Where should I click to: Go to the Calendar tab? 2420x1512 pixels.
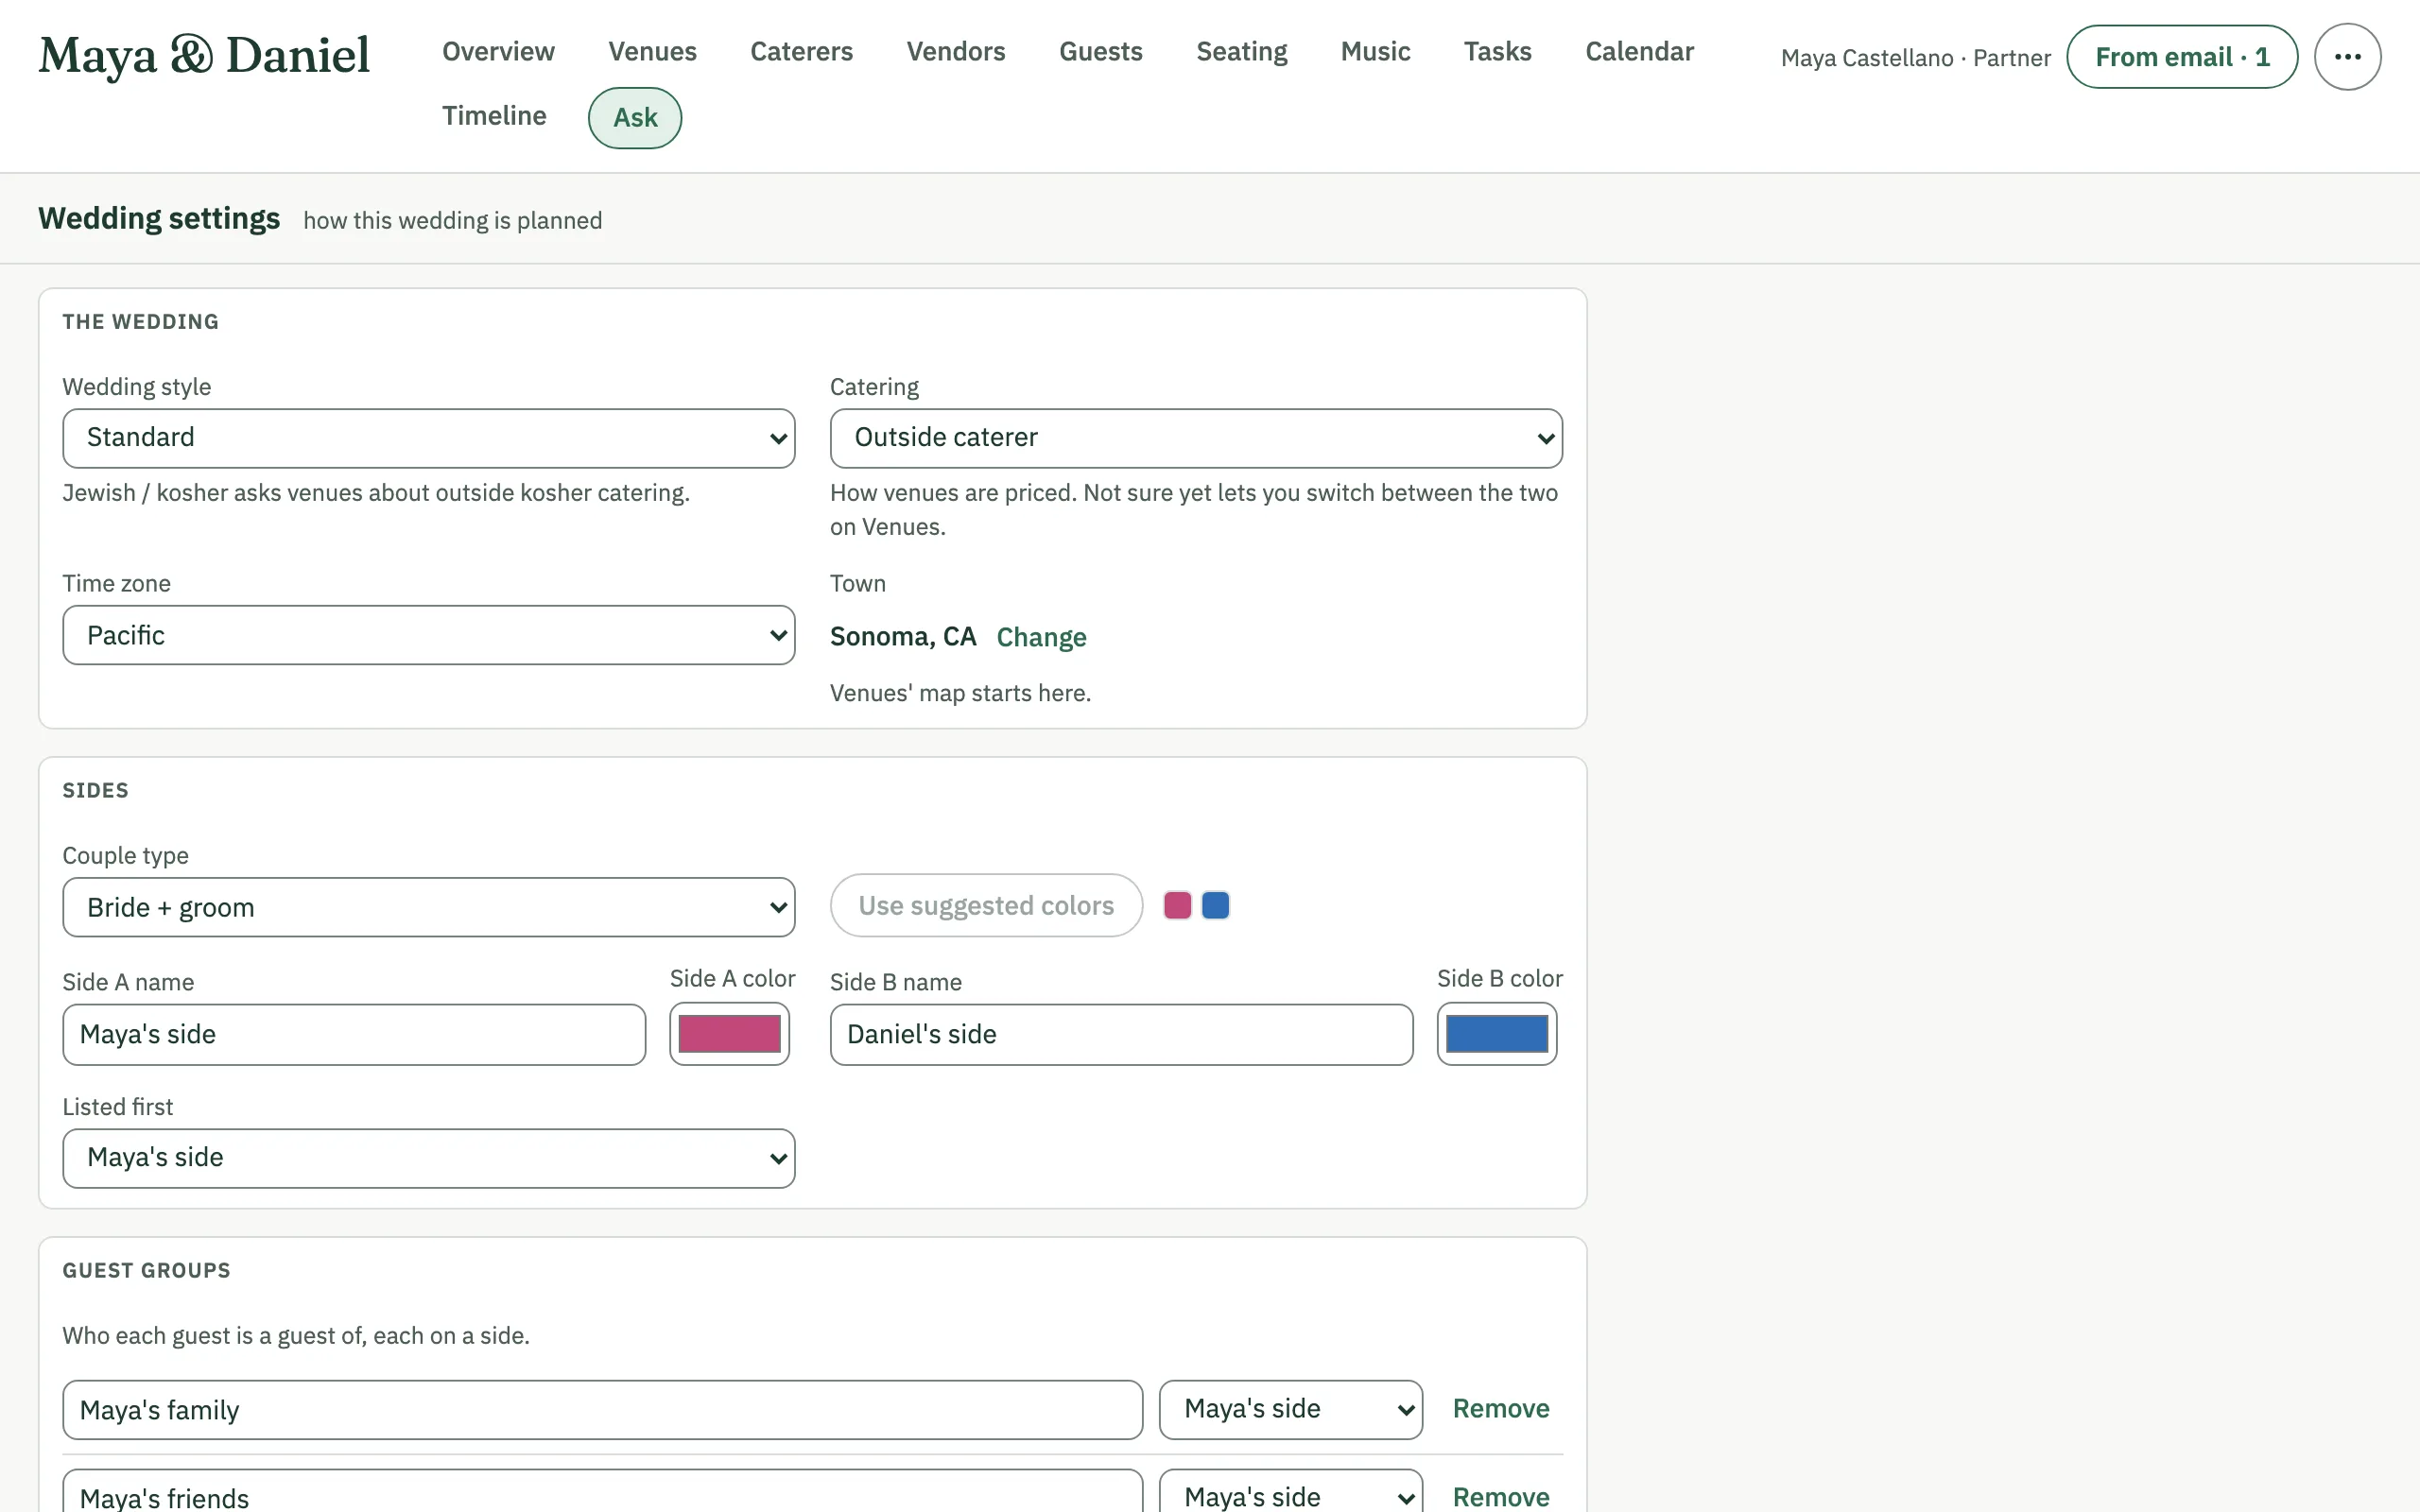coord(1639,52)
